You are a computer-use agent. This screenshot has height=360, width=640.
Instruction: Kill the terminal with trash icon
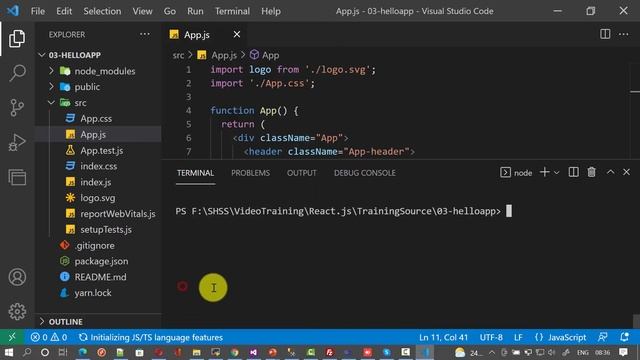coord(591,173)
